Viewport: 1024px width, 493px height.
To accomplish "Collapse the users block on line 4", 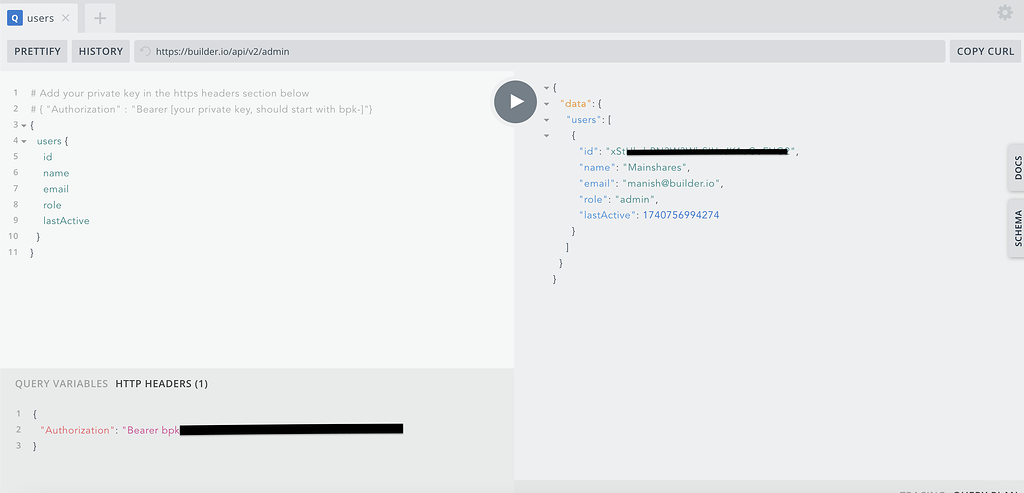I will pyautogui.click(x=24, y=141).
